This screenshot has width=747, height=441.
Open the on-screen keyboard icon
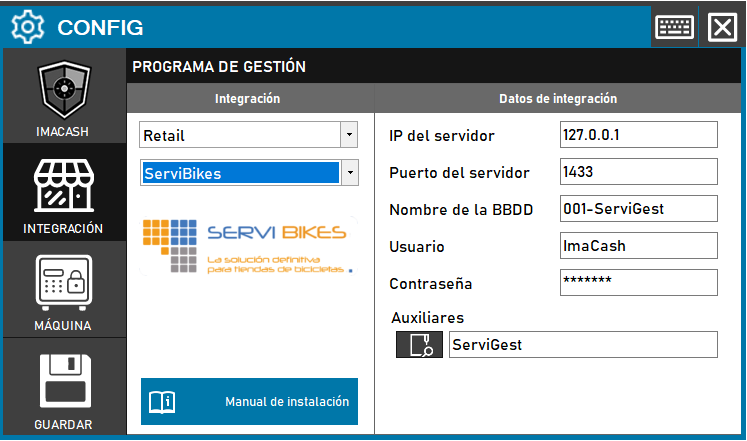[x=674, y=27]
